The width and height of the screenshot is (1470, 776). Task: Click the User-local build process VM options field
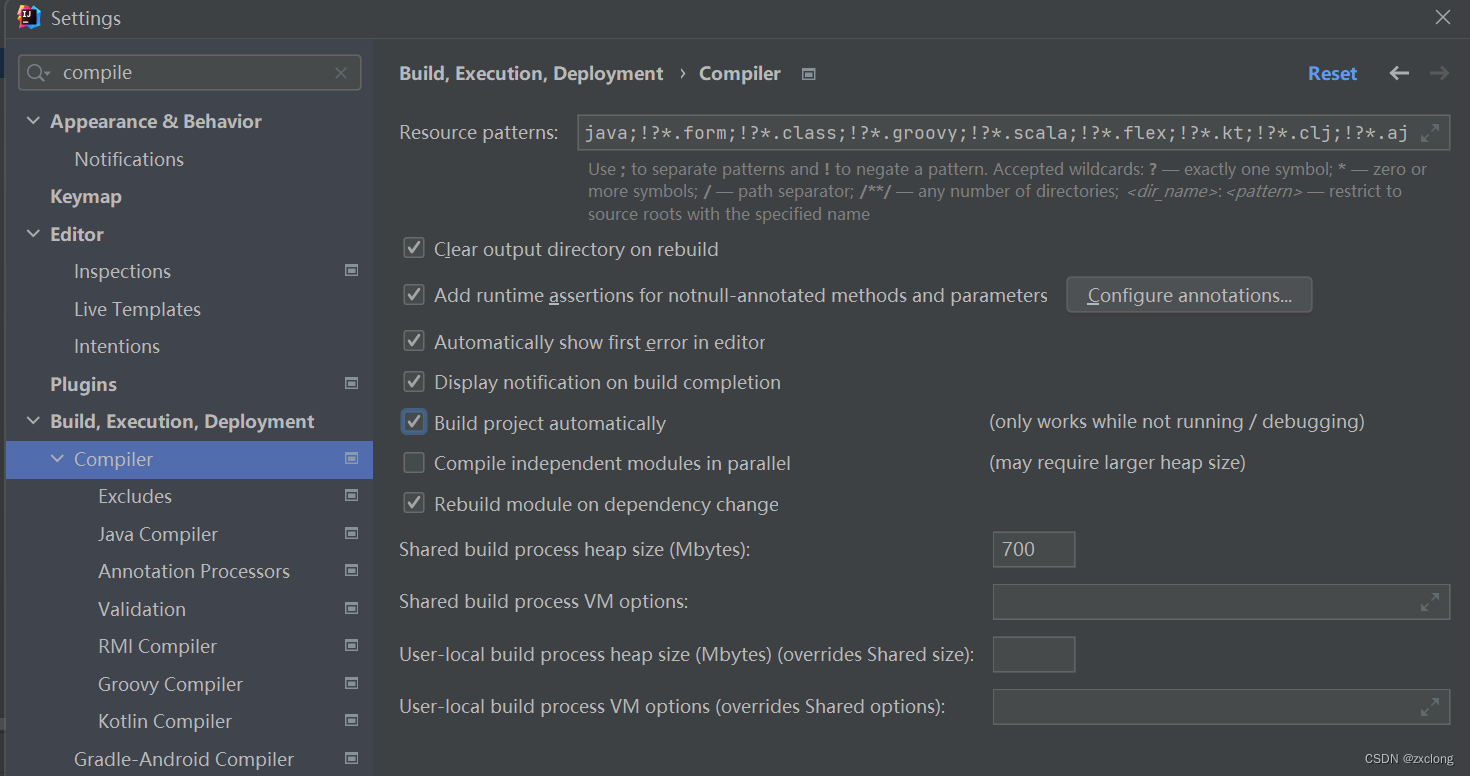[x=1221, y=706]
